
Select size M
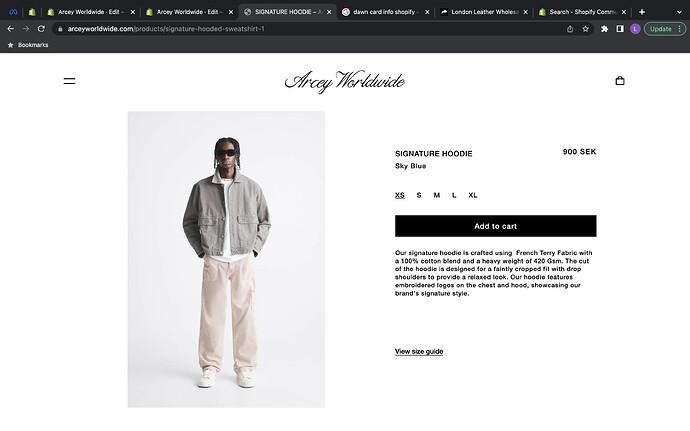(x=437, y=195)
